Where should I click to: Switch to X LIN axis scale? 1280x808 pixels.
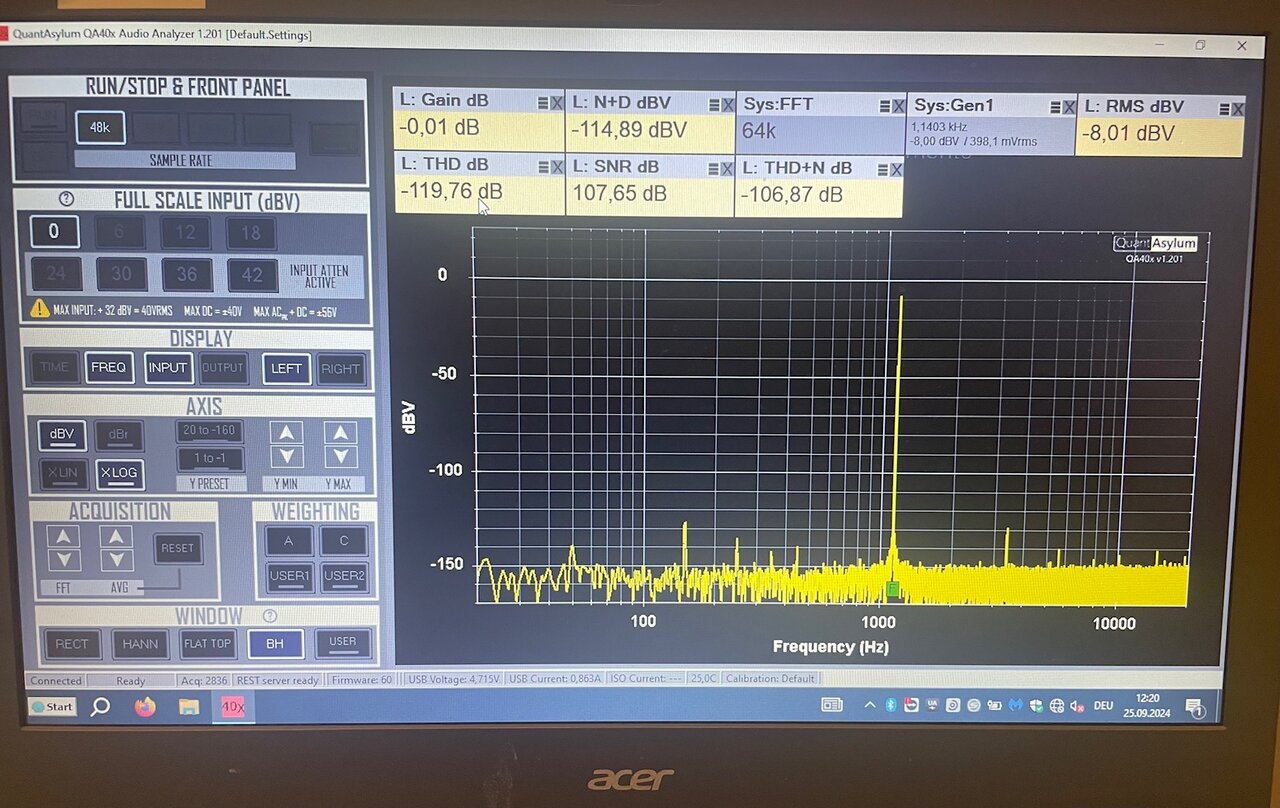coord(62,474)
